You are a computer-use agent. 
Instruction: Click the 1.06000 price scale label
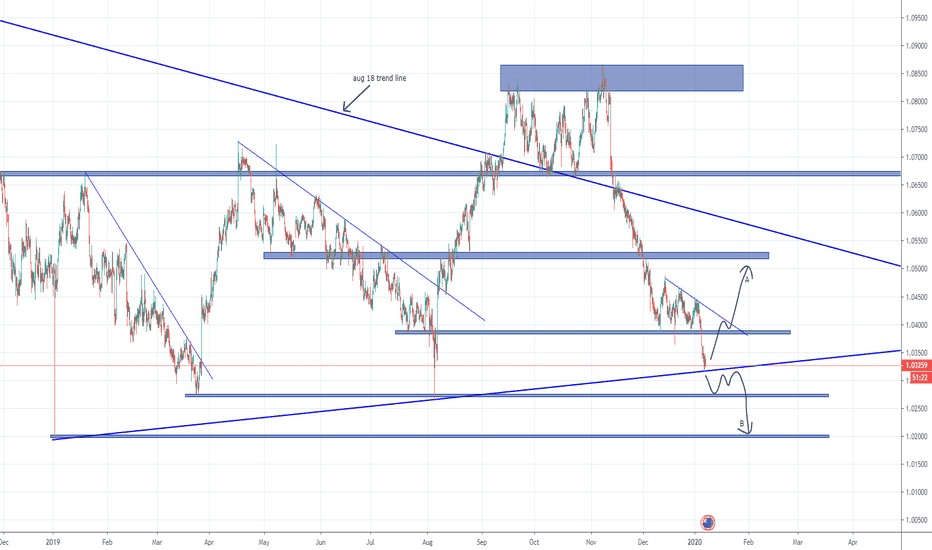click(x=917, y=213)
